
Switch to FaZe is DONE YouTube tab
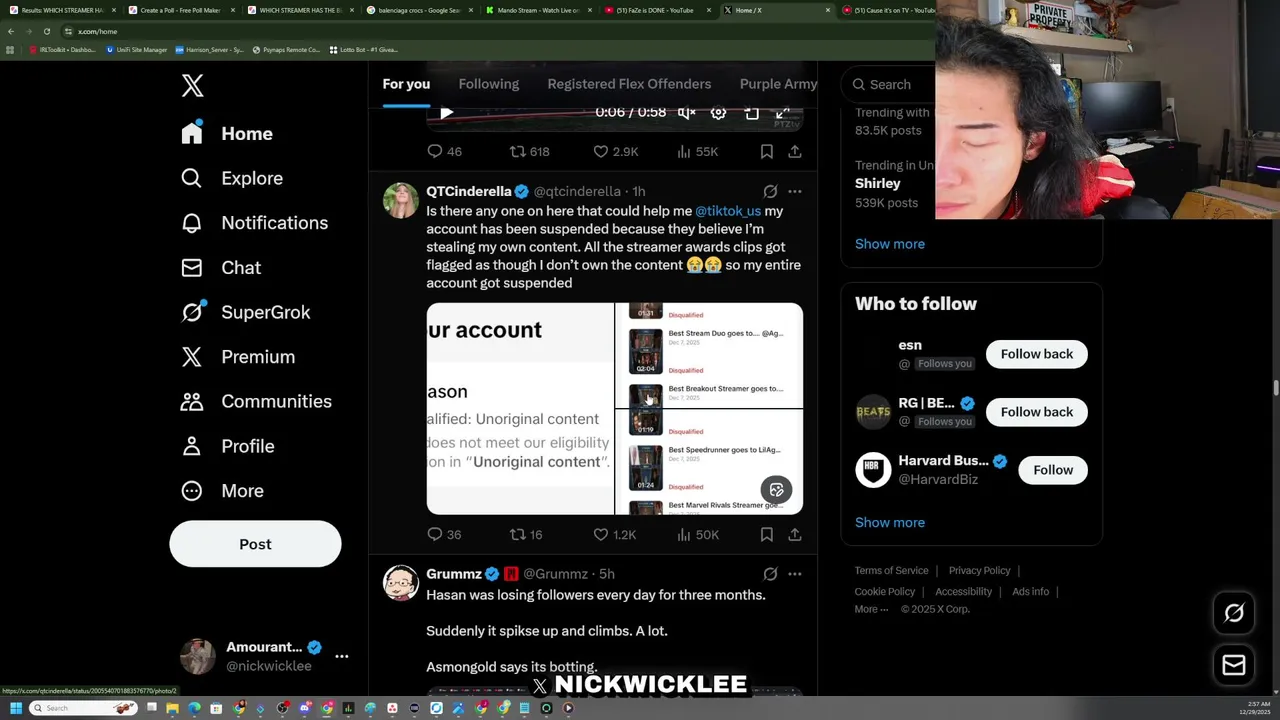point(655,10)
